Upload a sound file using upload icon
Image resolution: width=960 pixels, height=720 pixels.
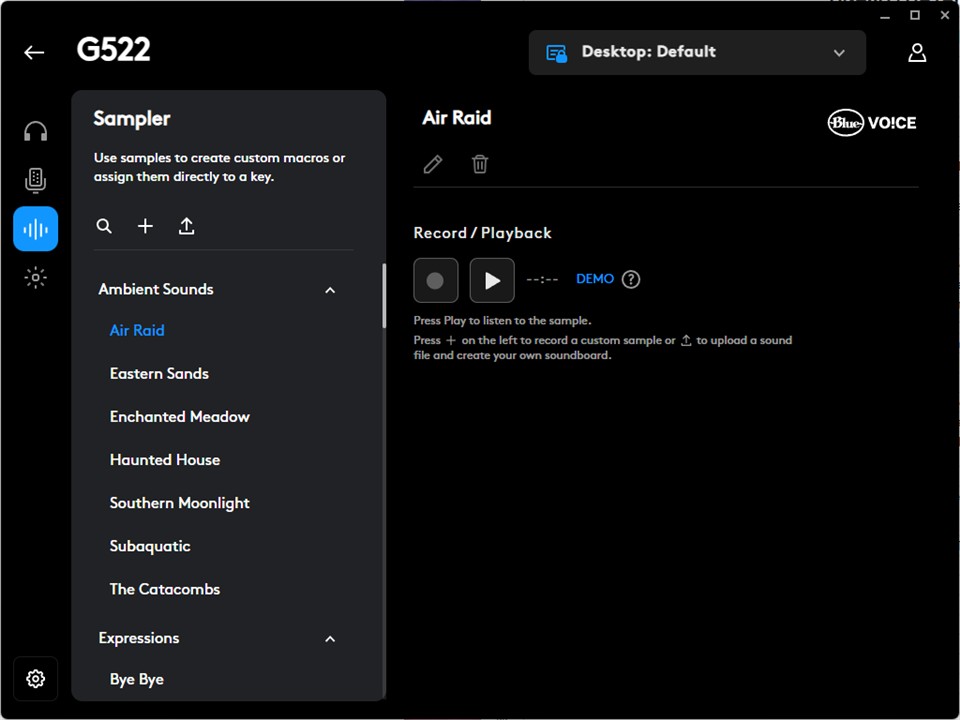tap(186, 227)
